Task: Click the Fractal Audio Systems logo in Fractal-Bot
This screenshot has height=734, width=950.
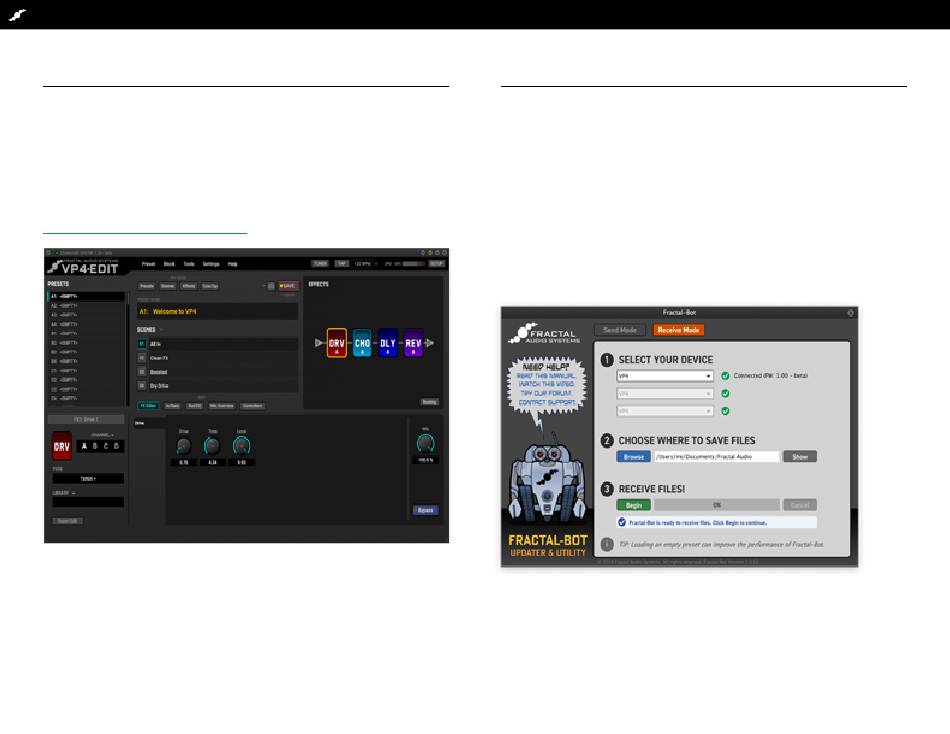Action: [544, 333]
